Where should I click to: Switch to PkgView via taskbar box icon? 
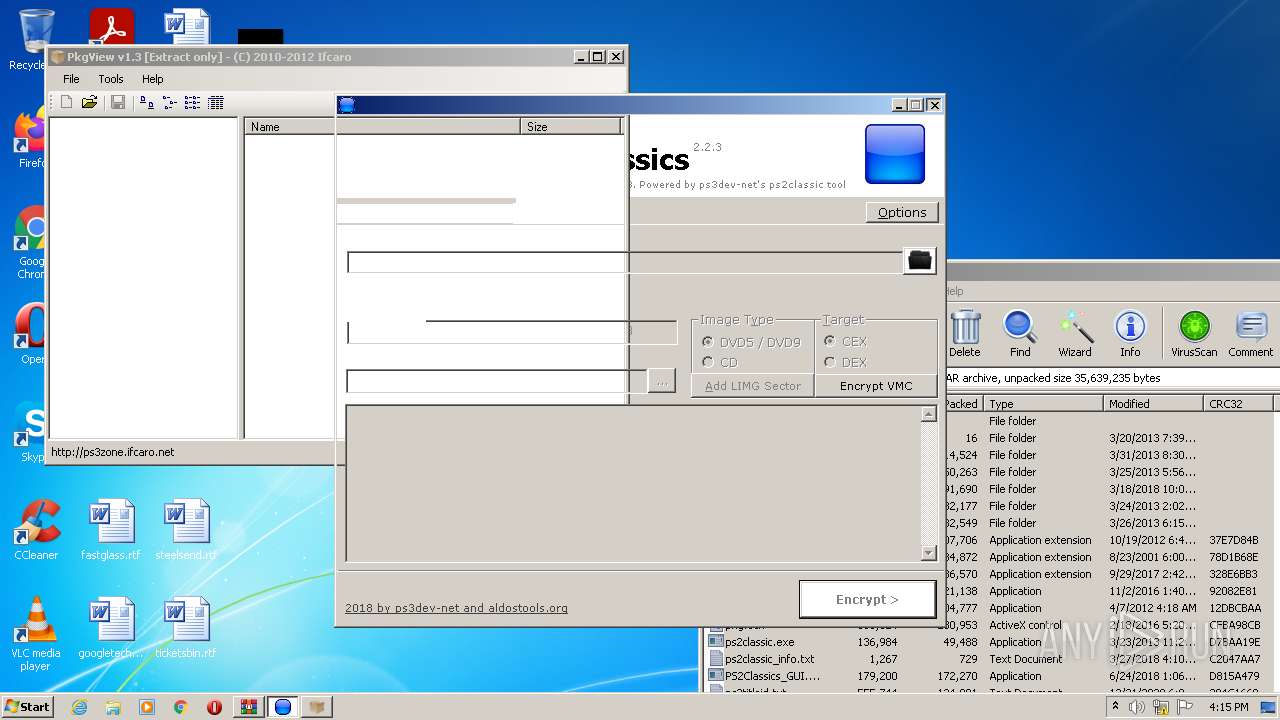tap(317, 707)
